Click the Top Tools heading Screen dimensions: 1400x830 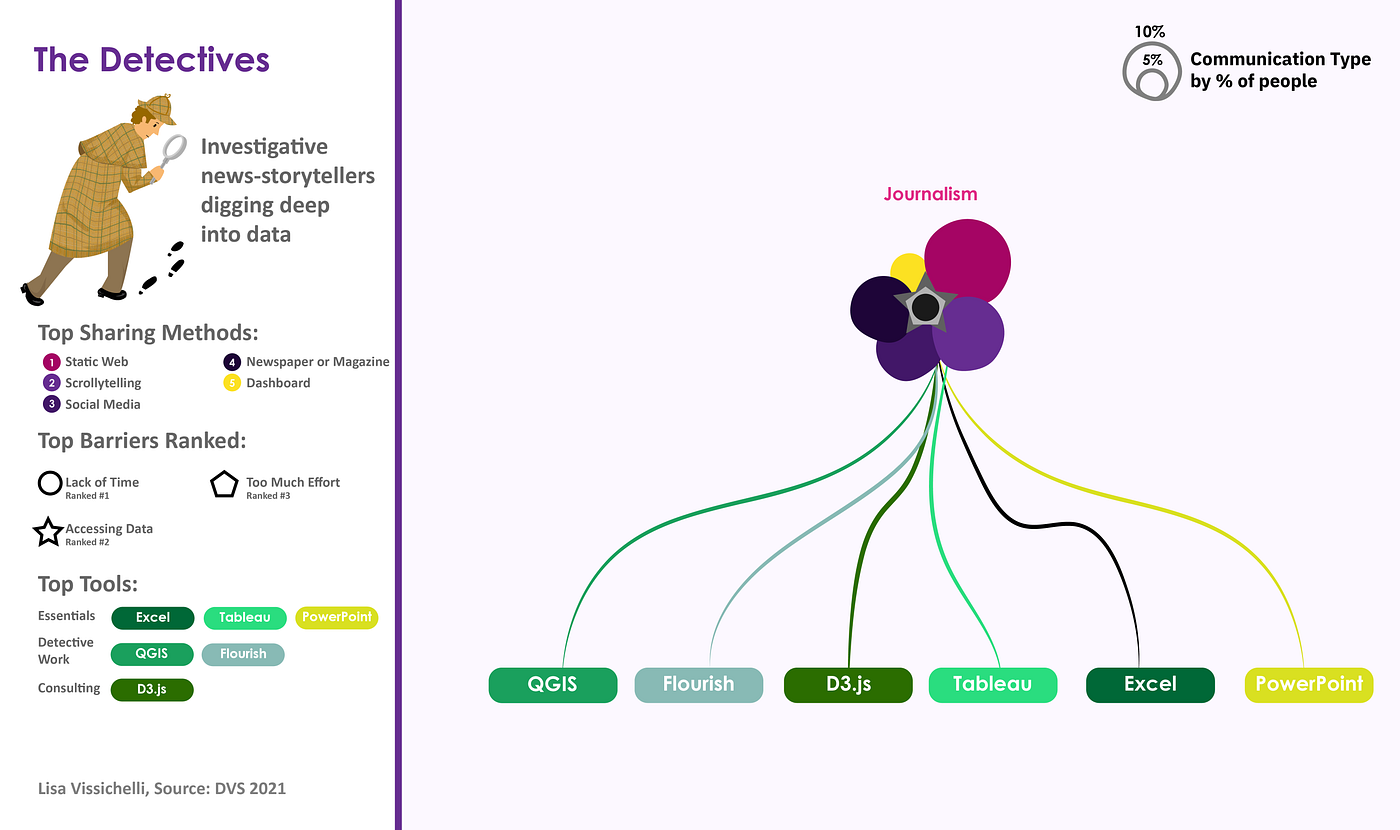tap(88, 583)
